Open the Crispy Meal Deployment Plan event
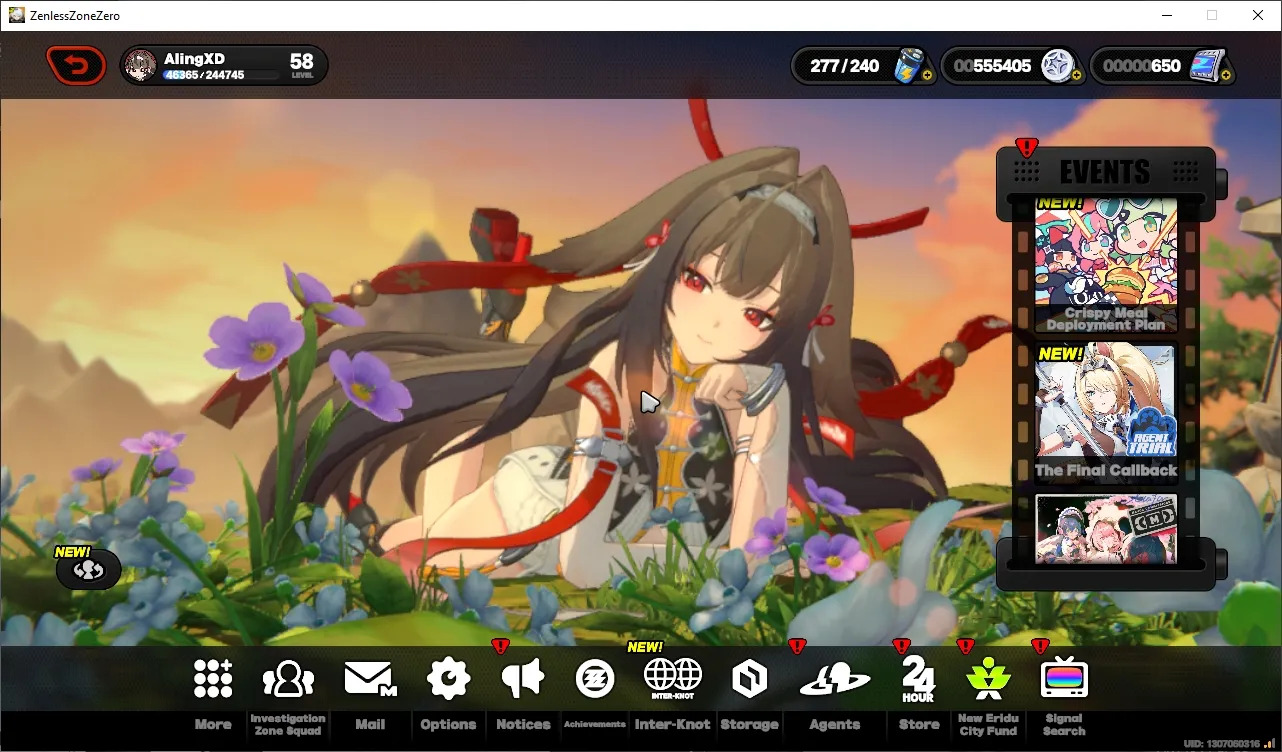The width and height of the screenshot is (1282, 752). pyautogui.click(x=1106, y=265)
